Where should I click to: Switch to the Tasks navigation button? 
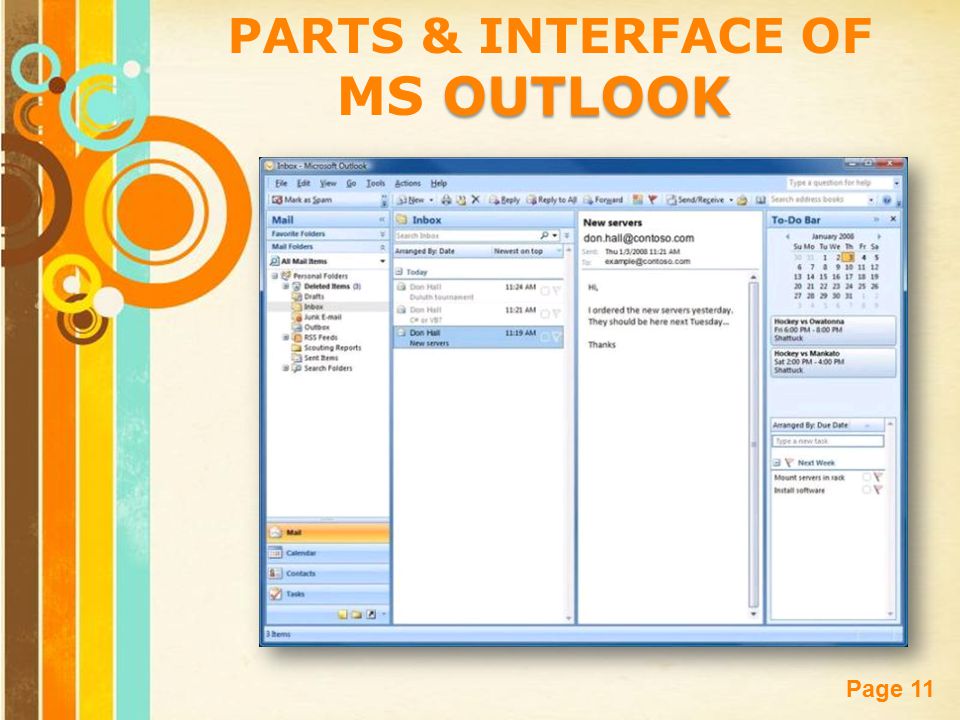(x=328, y=594)
